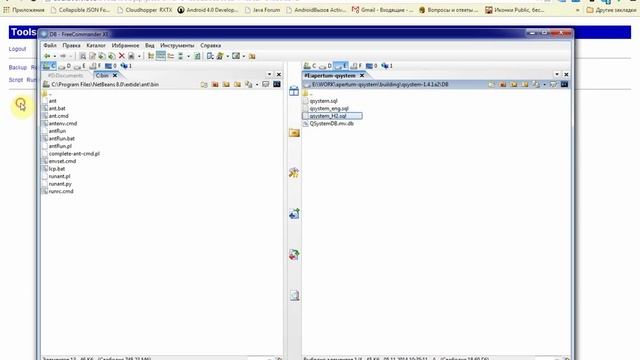Select drive F in right panel drive bar
640x360 pixels.
pyautogui.click(x=356, y=66)
